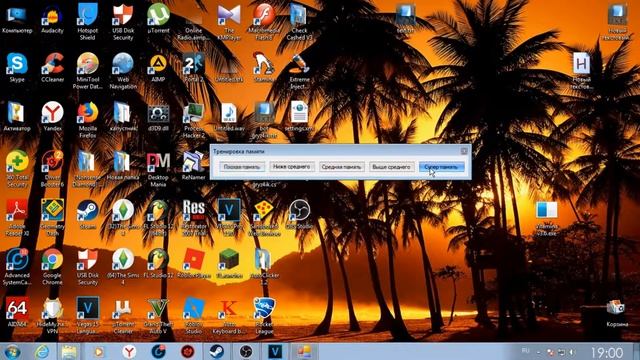Select the Desktop Mania shortcut
640x360 pixels.
(158, 169)
